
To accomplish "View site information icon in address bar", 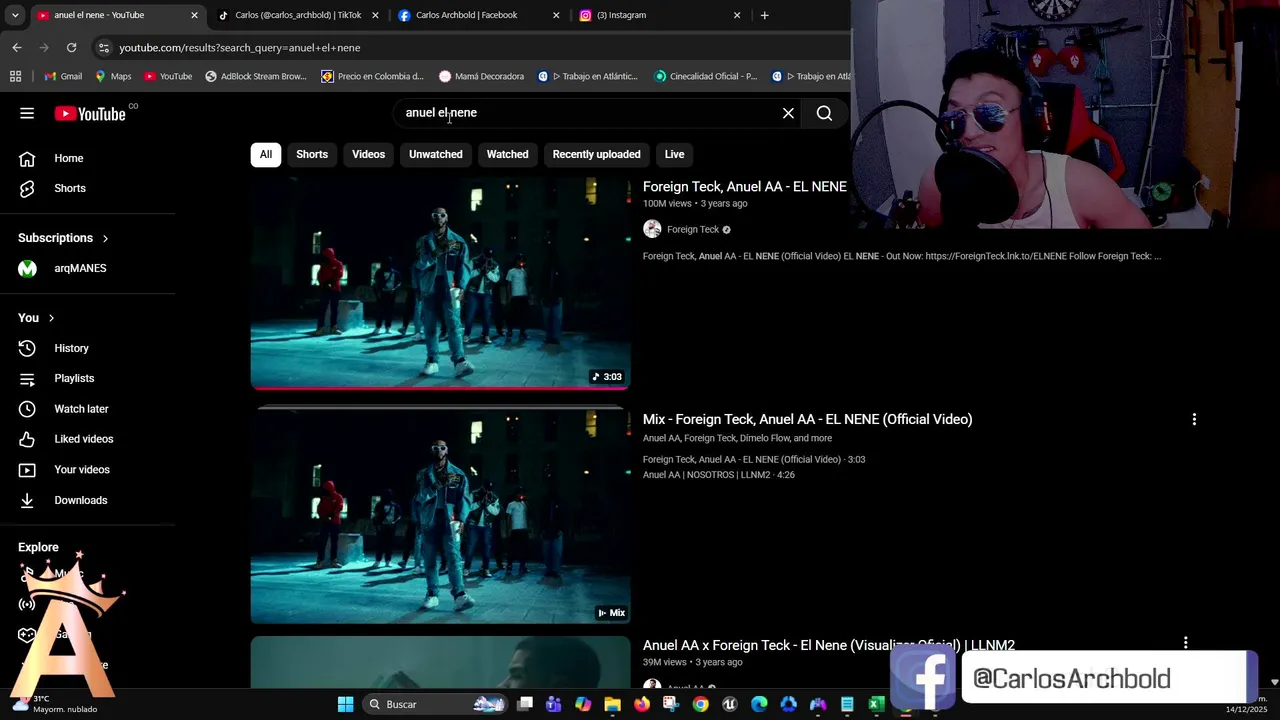I will click(104, 47).
